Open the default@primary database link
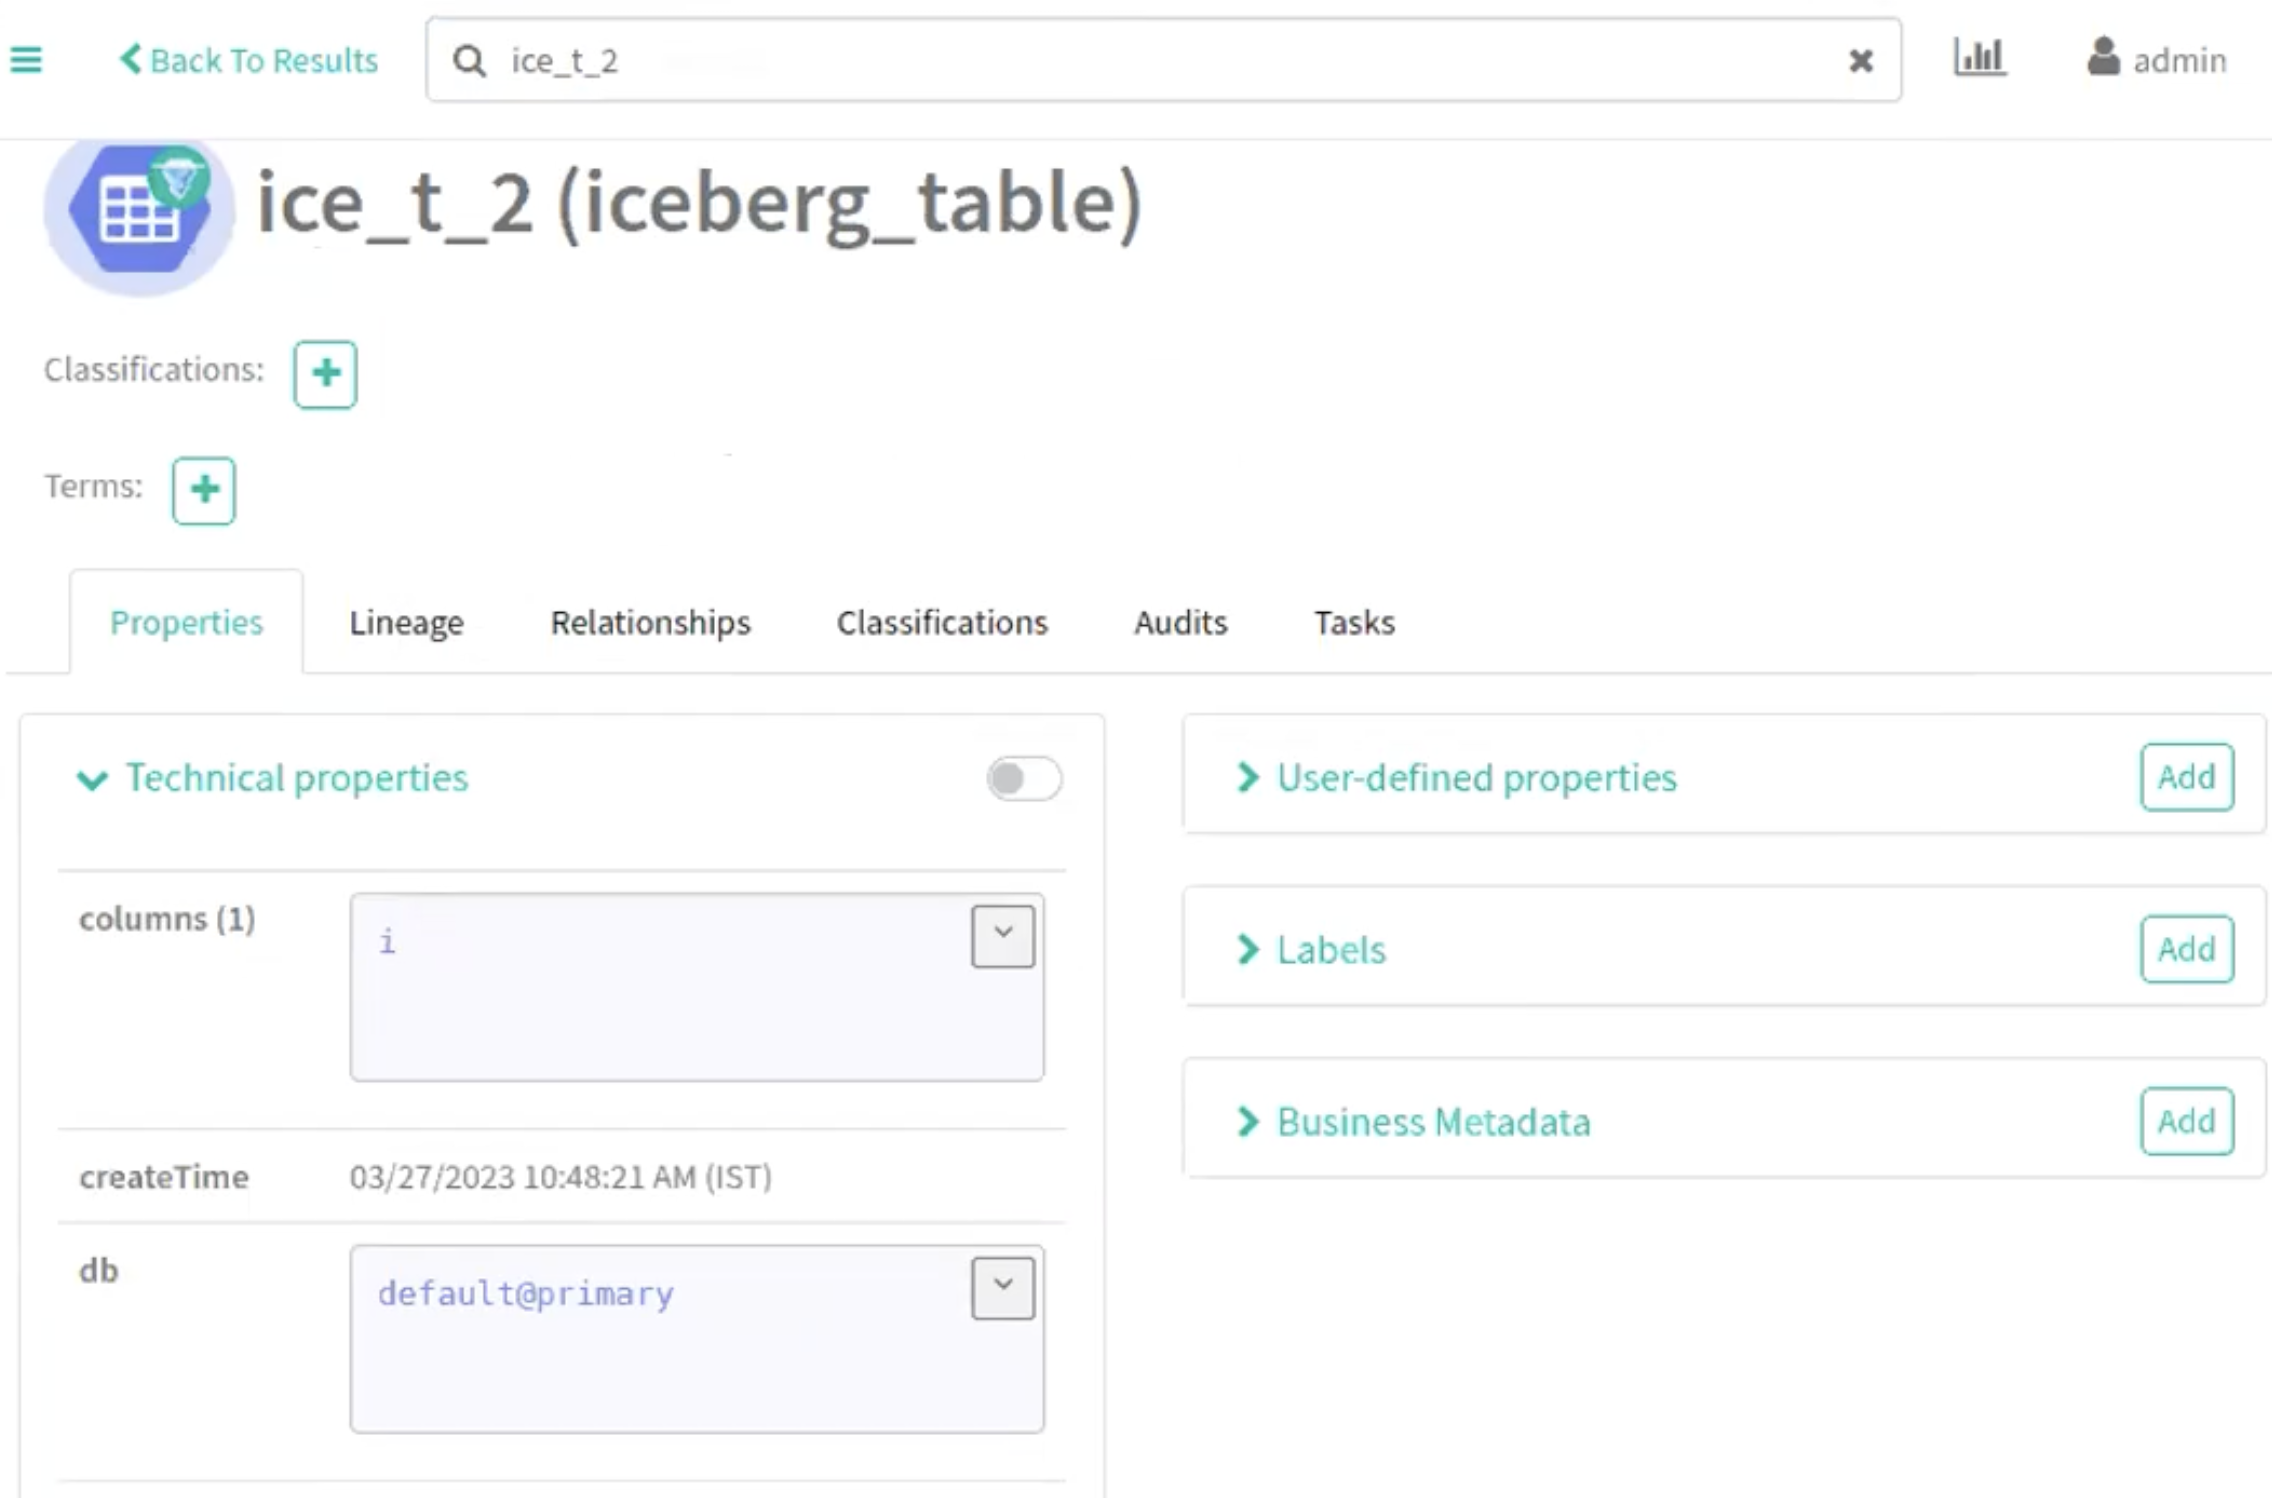Viewport: 2272px width, 1498px height. [x=526, y=1294]
